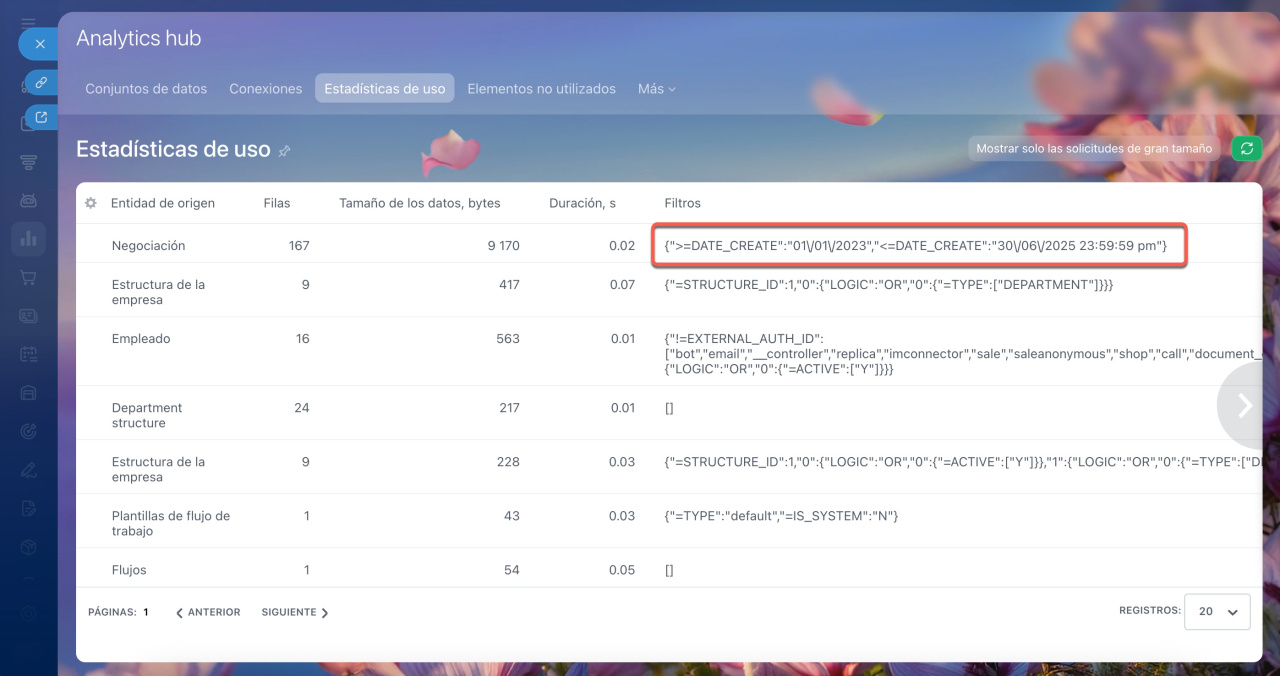
Task: Go to next page with Siguiente
Action: pos(295,612)
